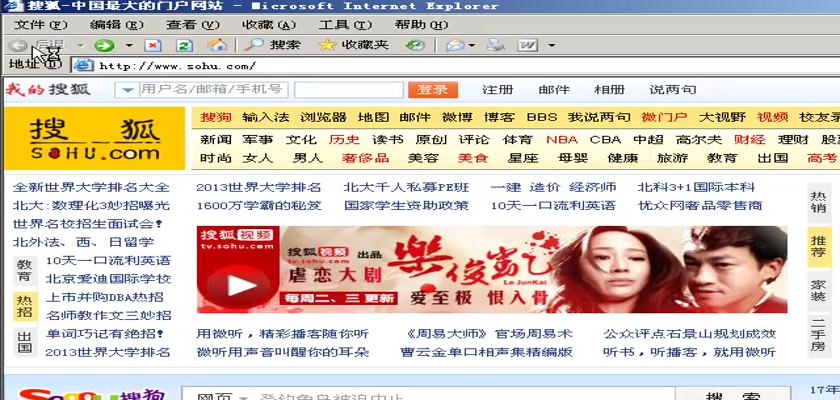Open 北大千人私募PE班 link
Viewport: 840px width, 400px height.
click(406, 187)
